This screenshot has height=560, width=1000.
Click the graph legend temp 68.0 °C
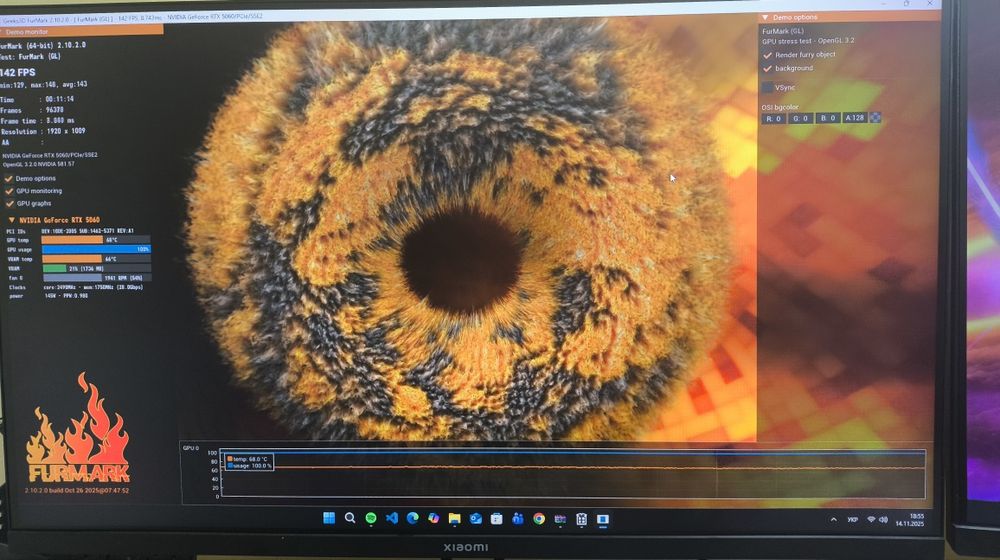(249, 459)
